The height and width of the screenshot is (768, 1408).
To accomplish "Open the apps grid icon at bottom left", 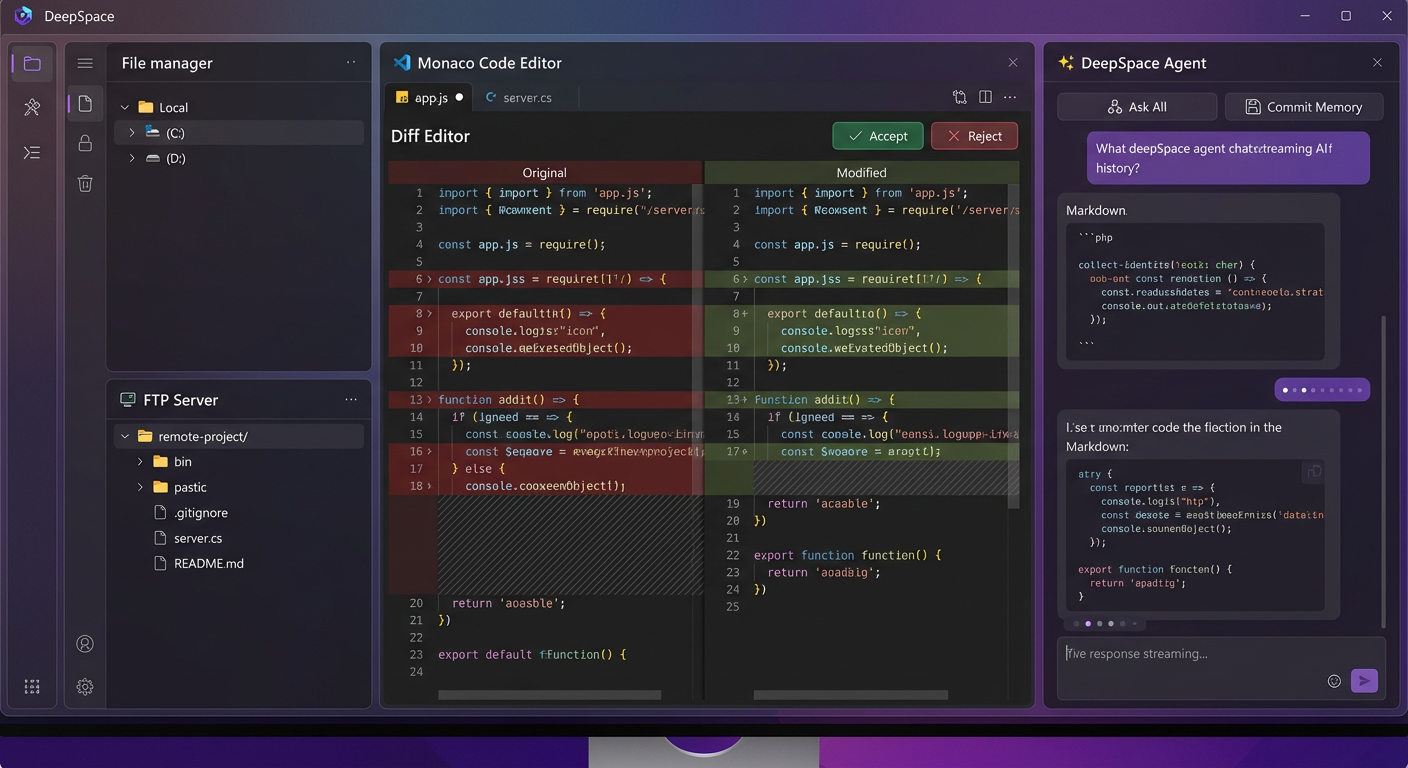I will click(x=32, y=687).
